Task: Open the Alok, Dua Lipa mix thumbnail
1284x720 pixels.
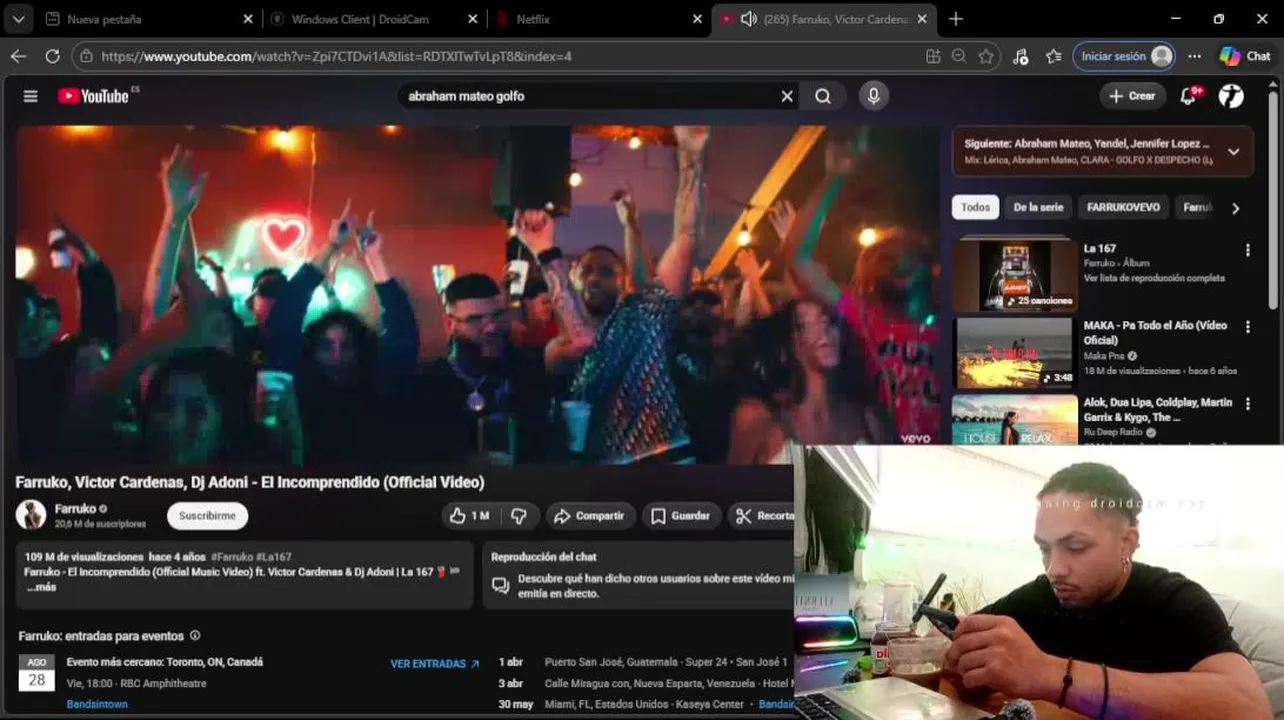Action: click(1015, 419)
